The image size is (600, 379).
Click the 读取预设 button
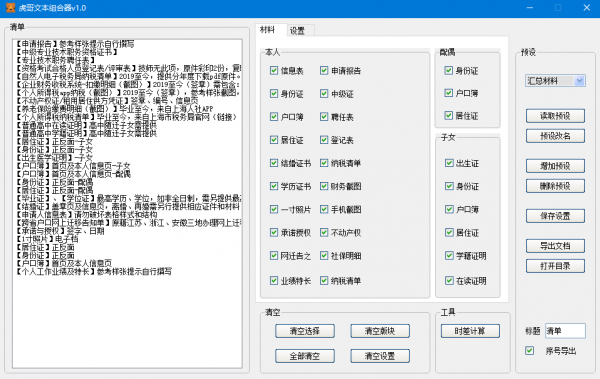(555, 116)
